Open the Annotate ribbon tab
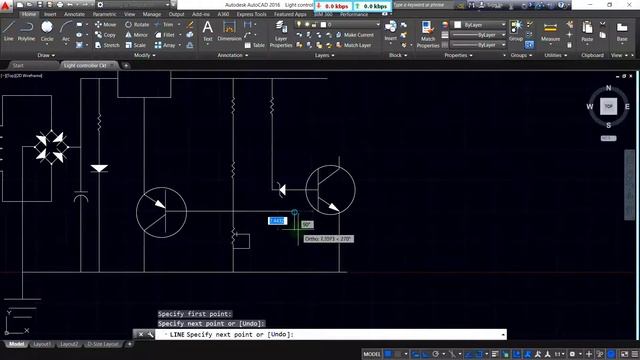This screenshot has height=360, width=640. click(75, 14)
